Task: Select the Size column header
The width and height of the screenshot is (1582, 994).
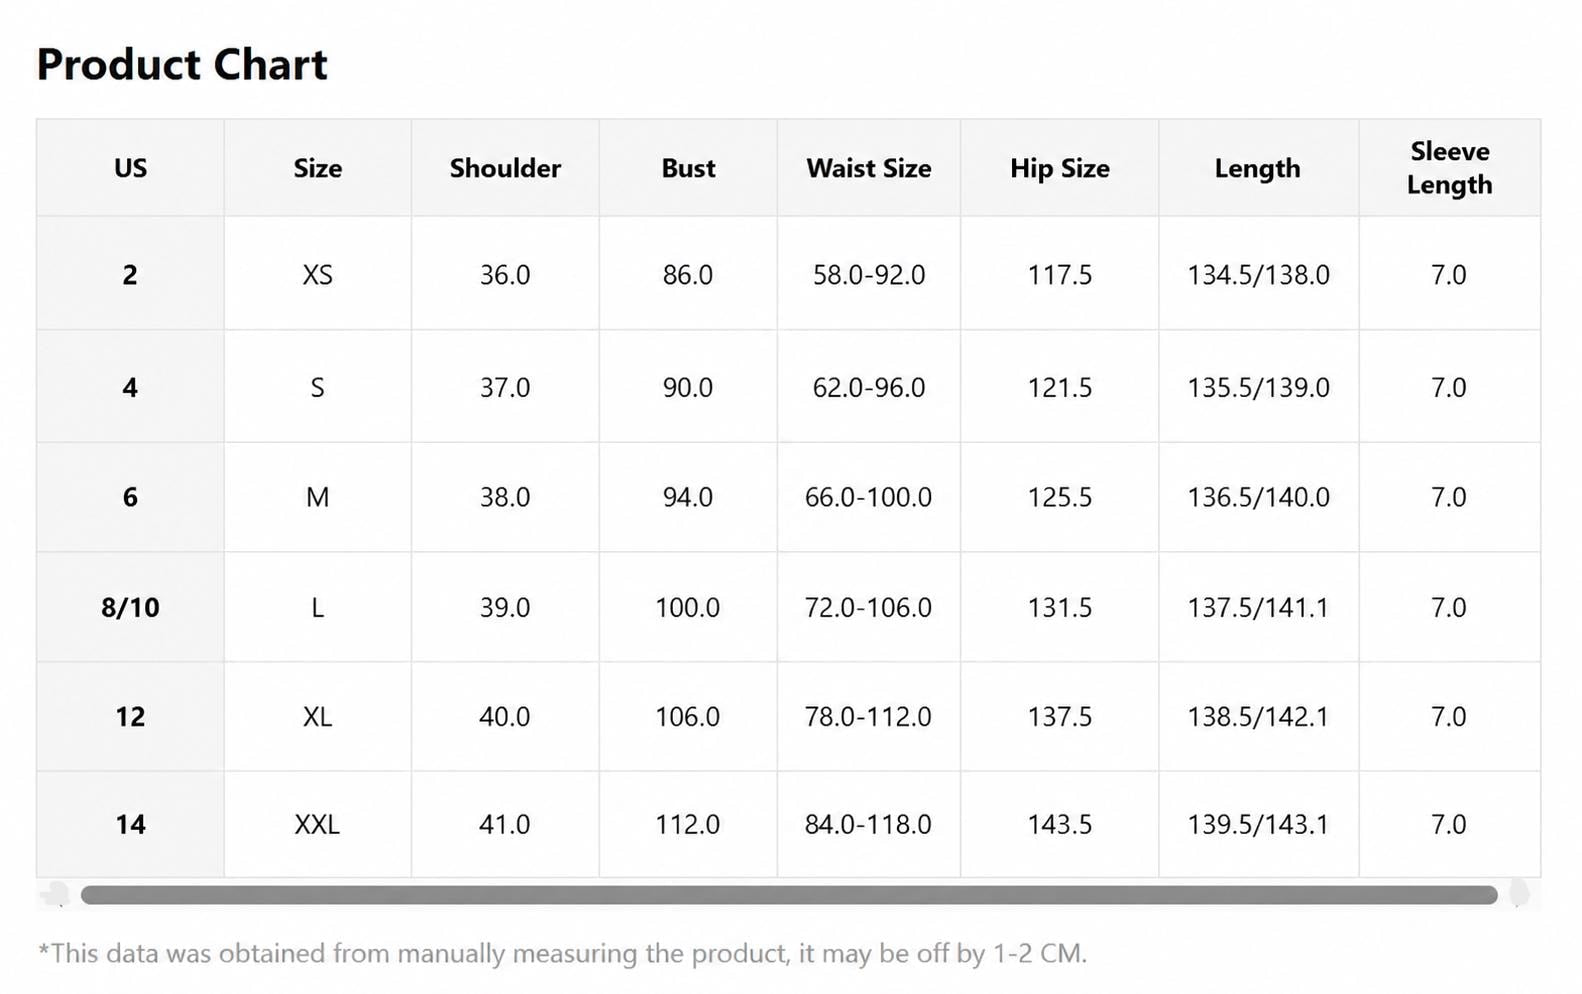Action: click(318, 168)
